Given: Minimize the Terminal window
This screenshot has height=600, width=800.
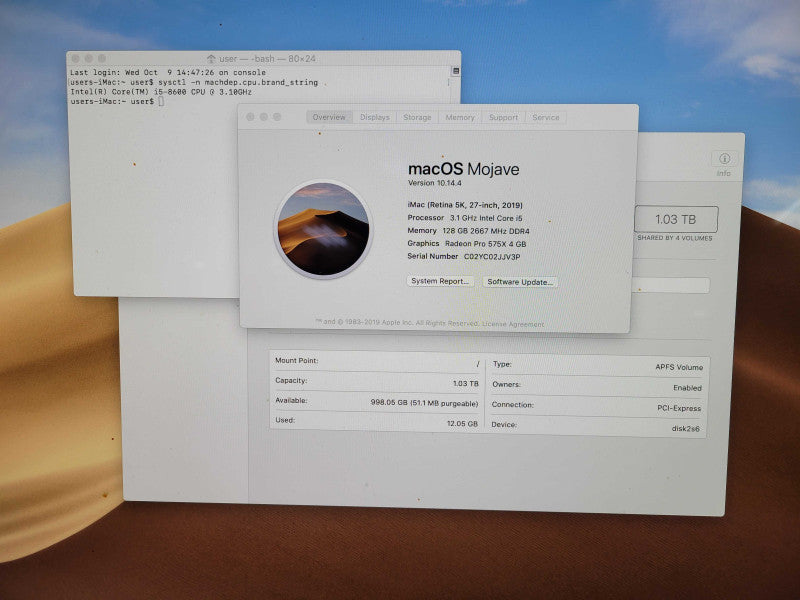Looking at the screenshot, I should coord(89,59).
